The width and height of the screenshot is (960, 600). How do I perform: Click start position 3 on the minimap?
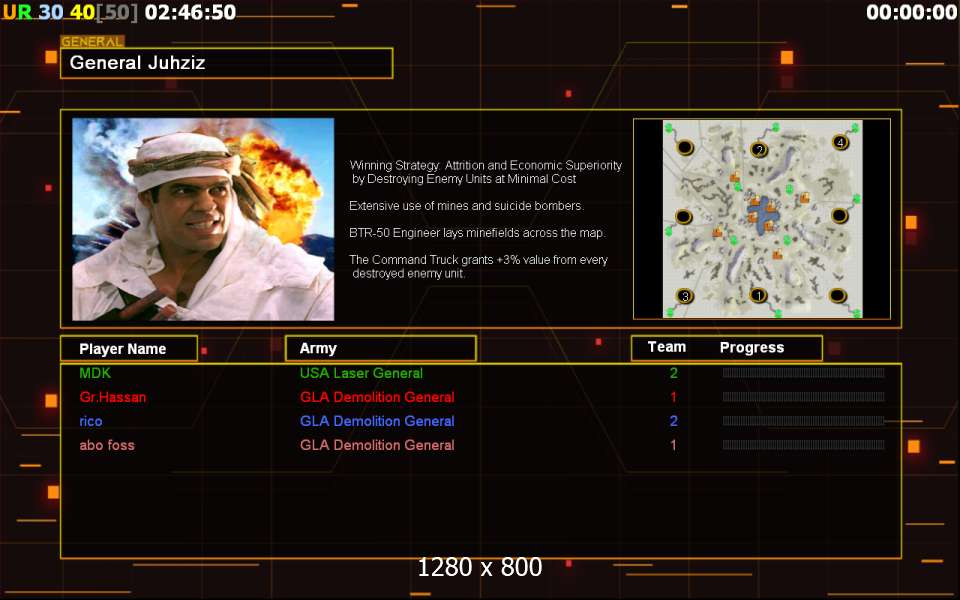[684, 296]
